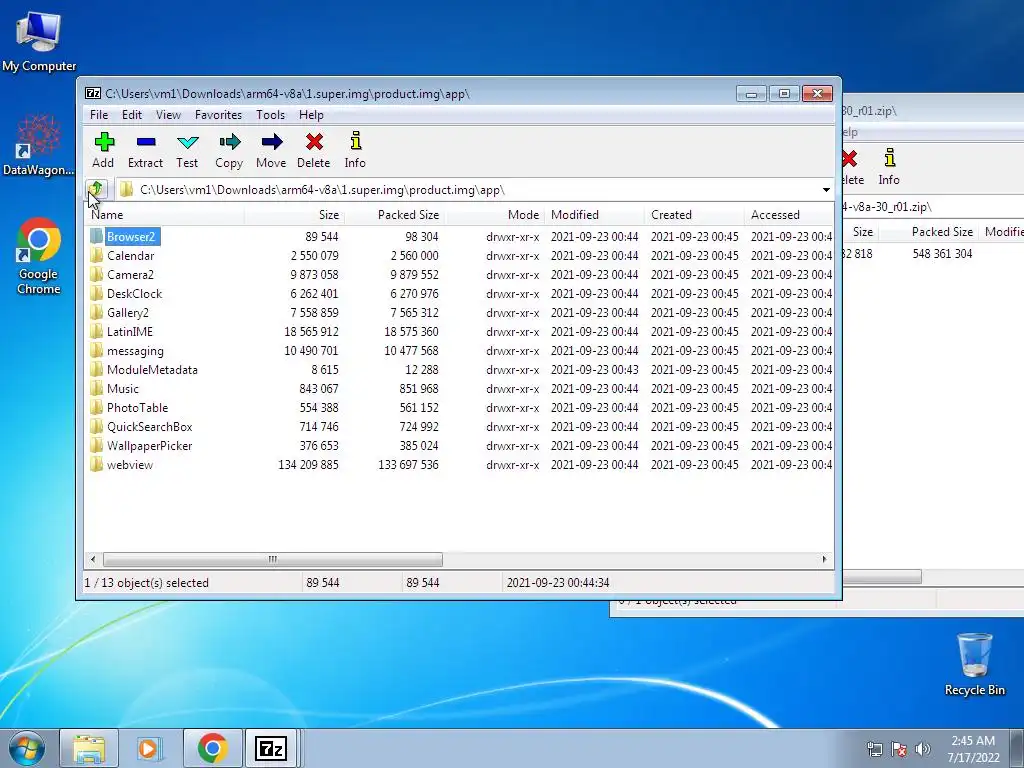Select the WallpaperPicker folder name
This screenshot has height=768, width=1024.
pos(150,445)
